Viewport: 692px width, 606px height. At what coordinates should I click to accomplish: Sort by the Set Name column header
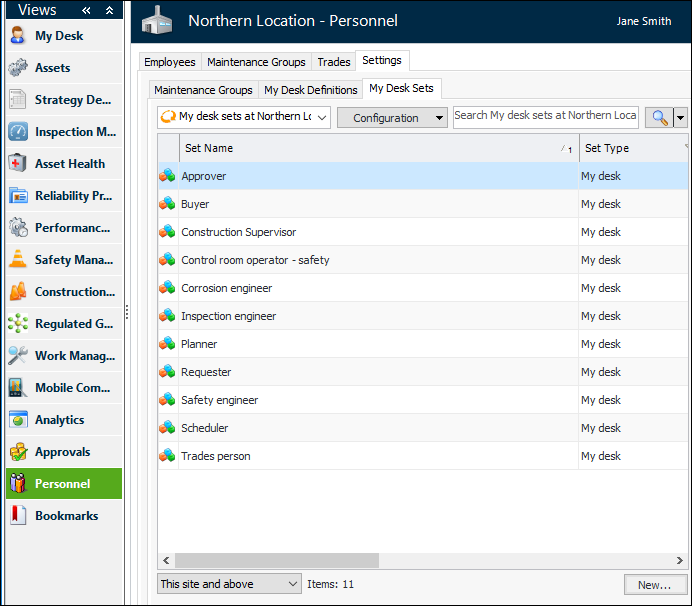(x=370, y=148)
